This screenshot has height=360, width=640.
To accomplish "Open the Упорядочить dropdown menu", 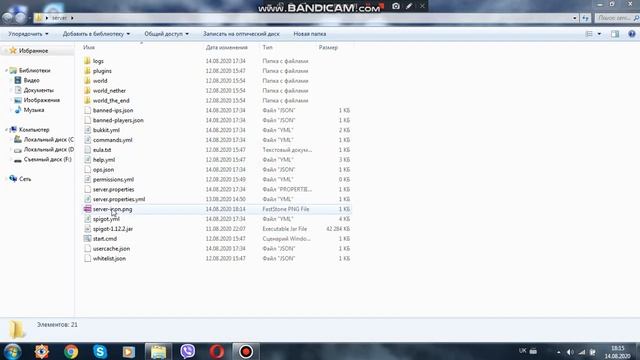I will pos(28,34).
